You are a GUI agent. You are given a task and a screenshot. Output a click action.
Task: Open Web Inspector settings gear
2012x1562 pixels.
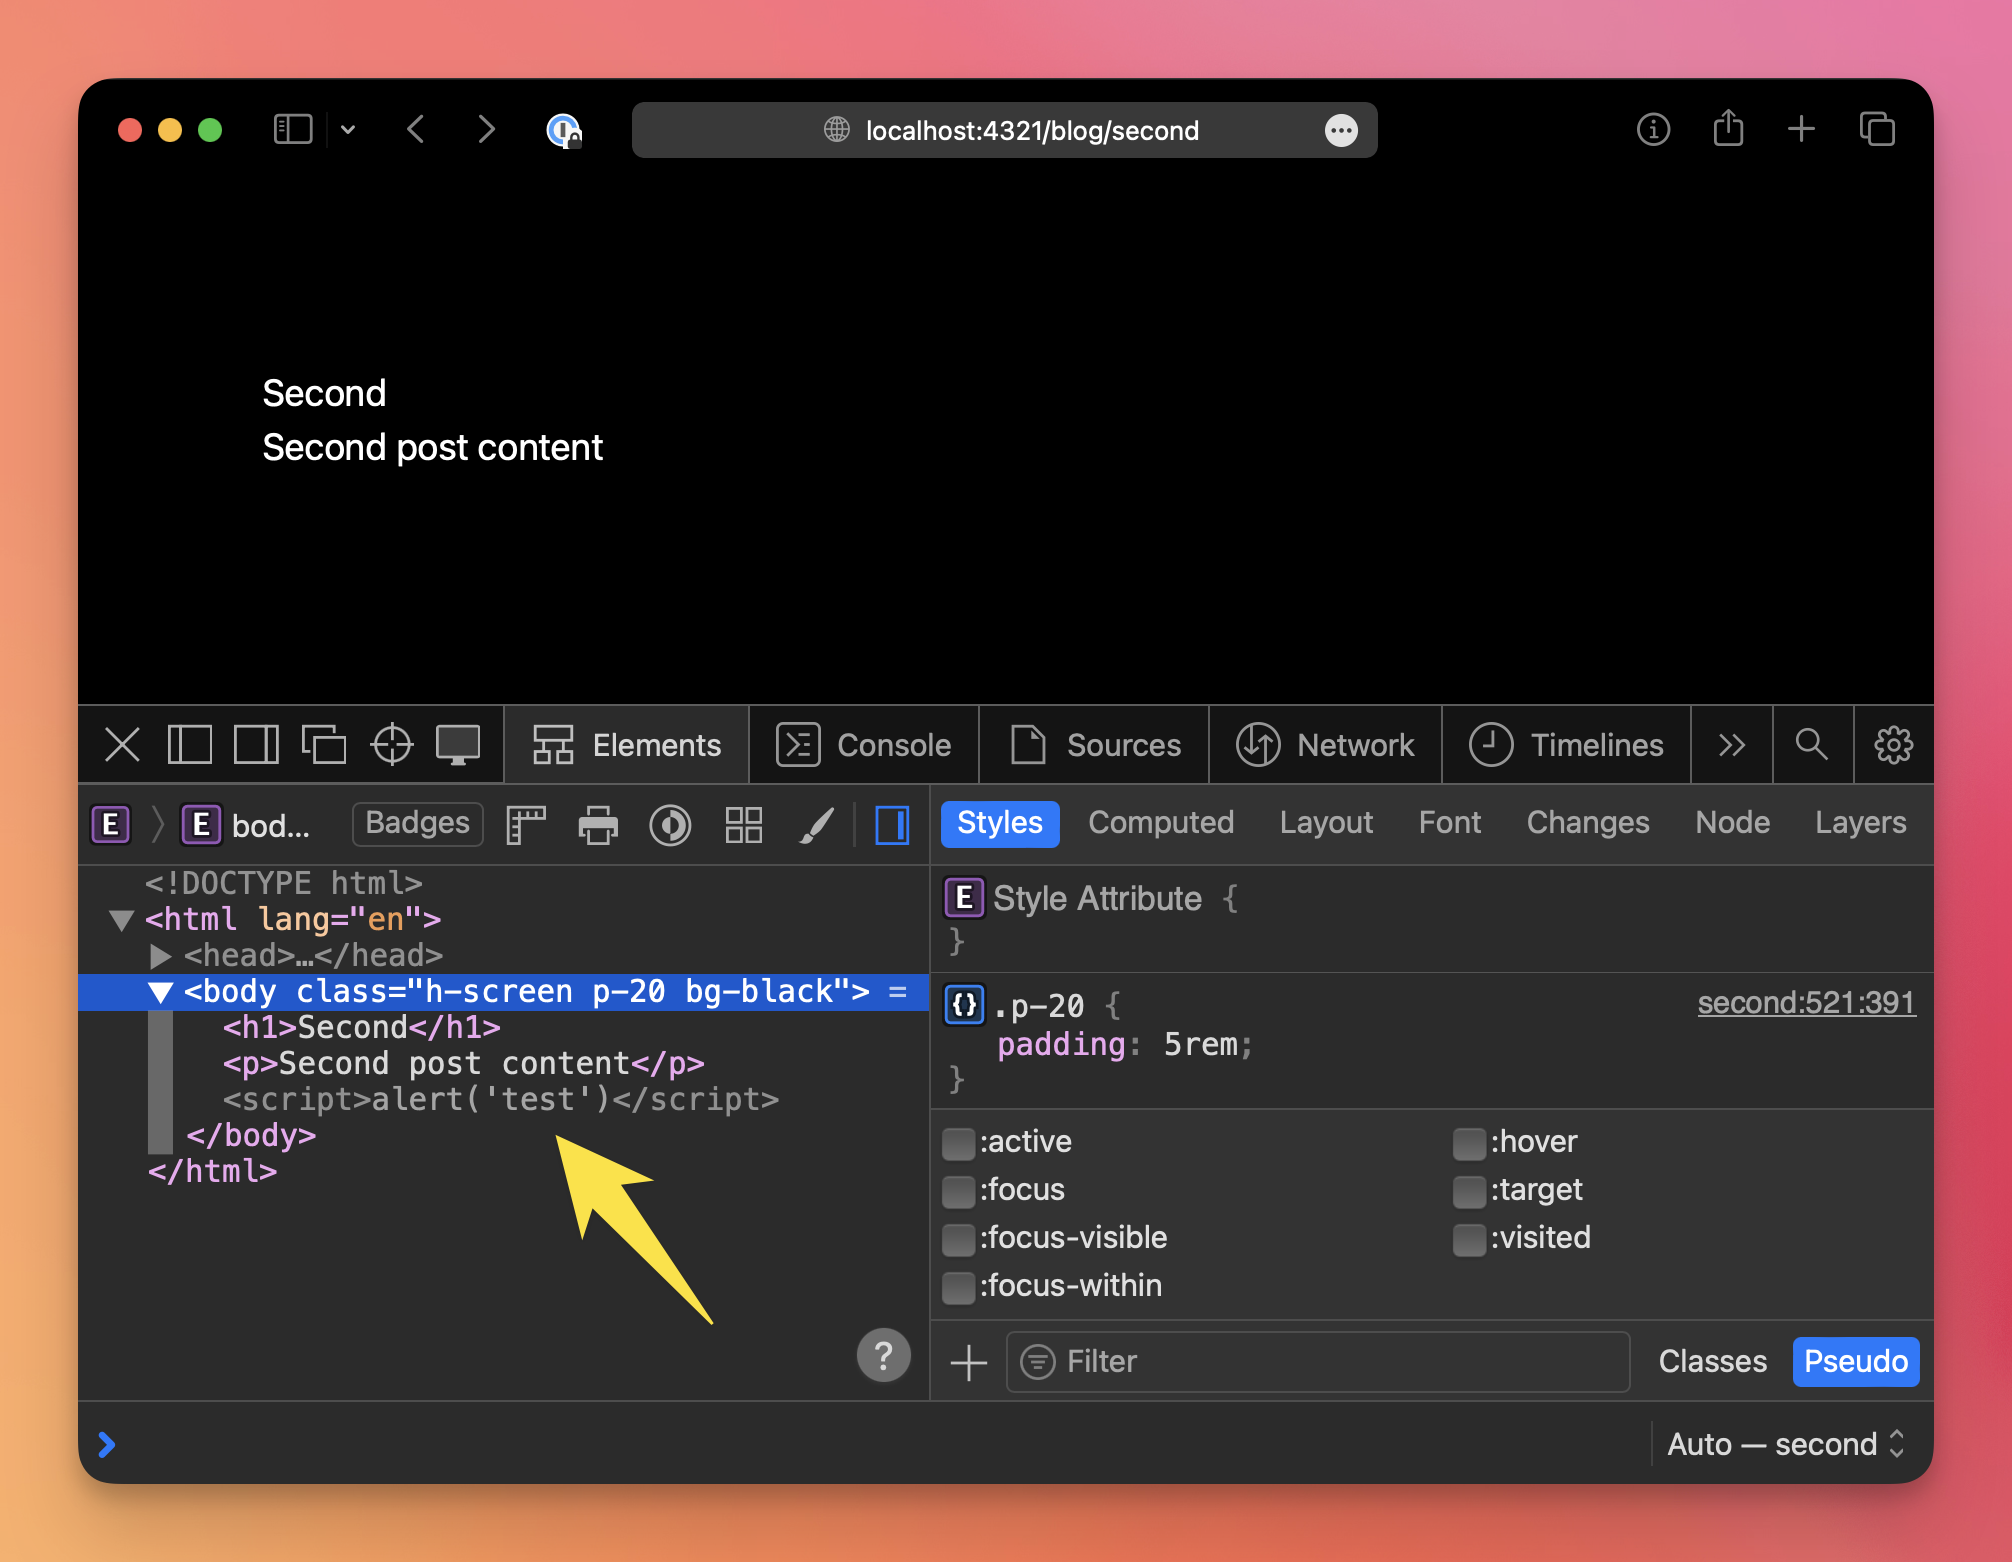point(1893,745)
